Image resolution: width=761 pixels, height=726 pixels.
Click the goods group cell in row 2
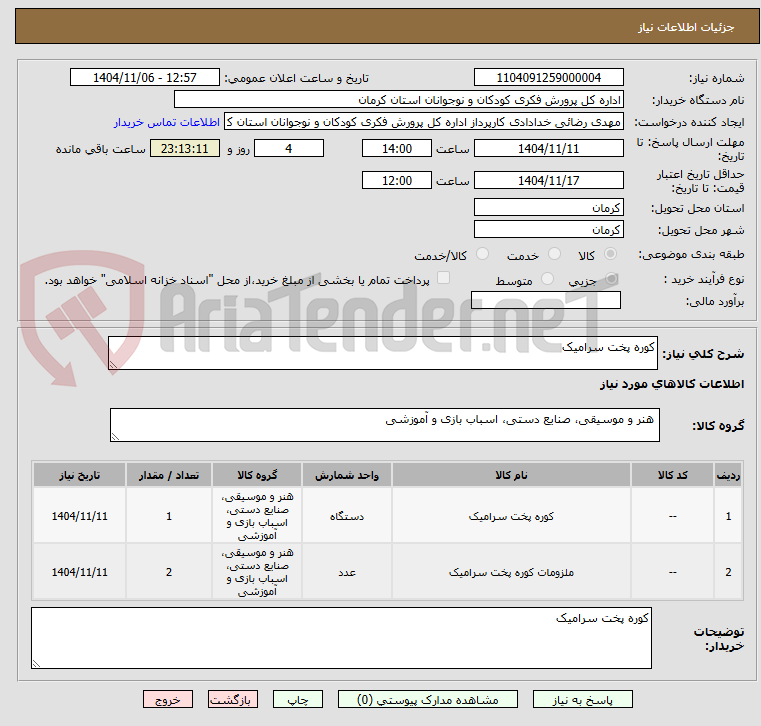257,572
